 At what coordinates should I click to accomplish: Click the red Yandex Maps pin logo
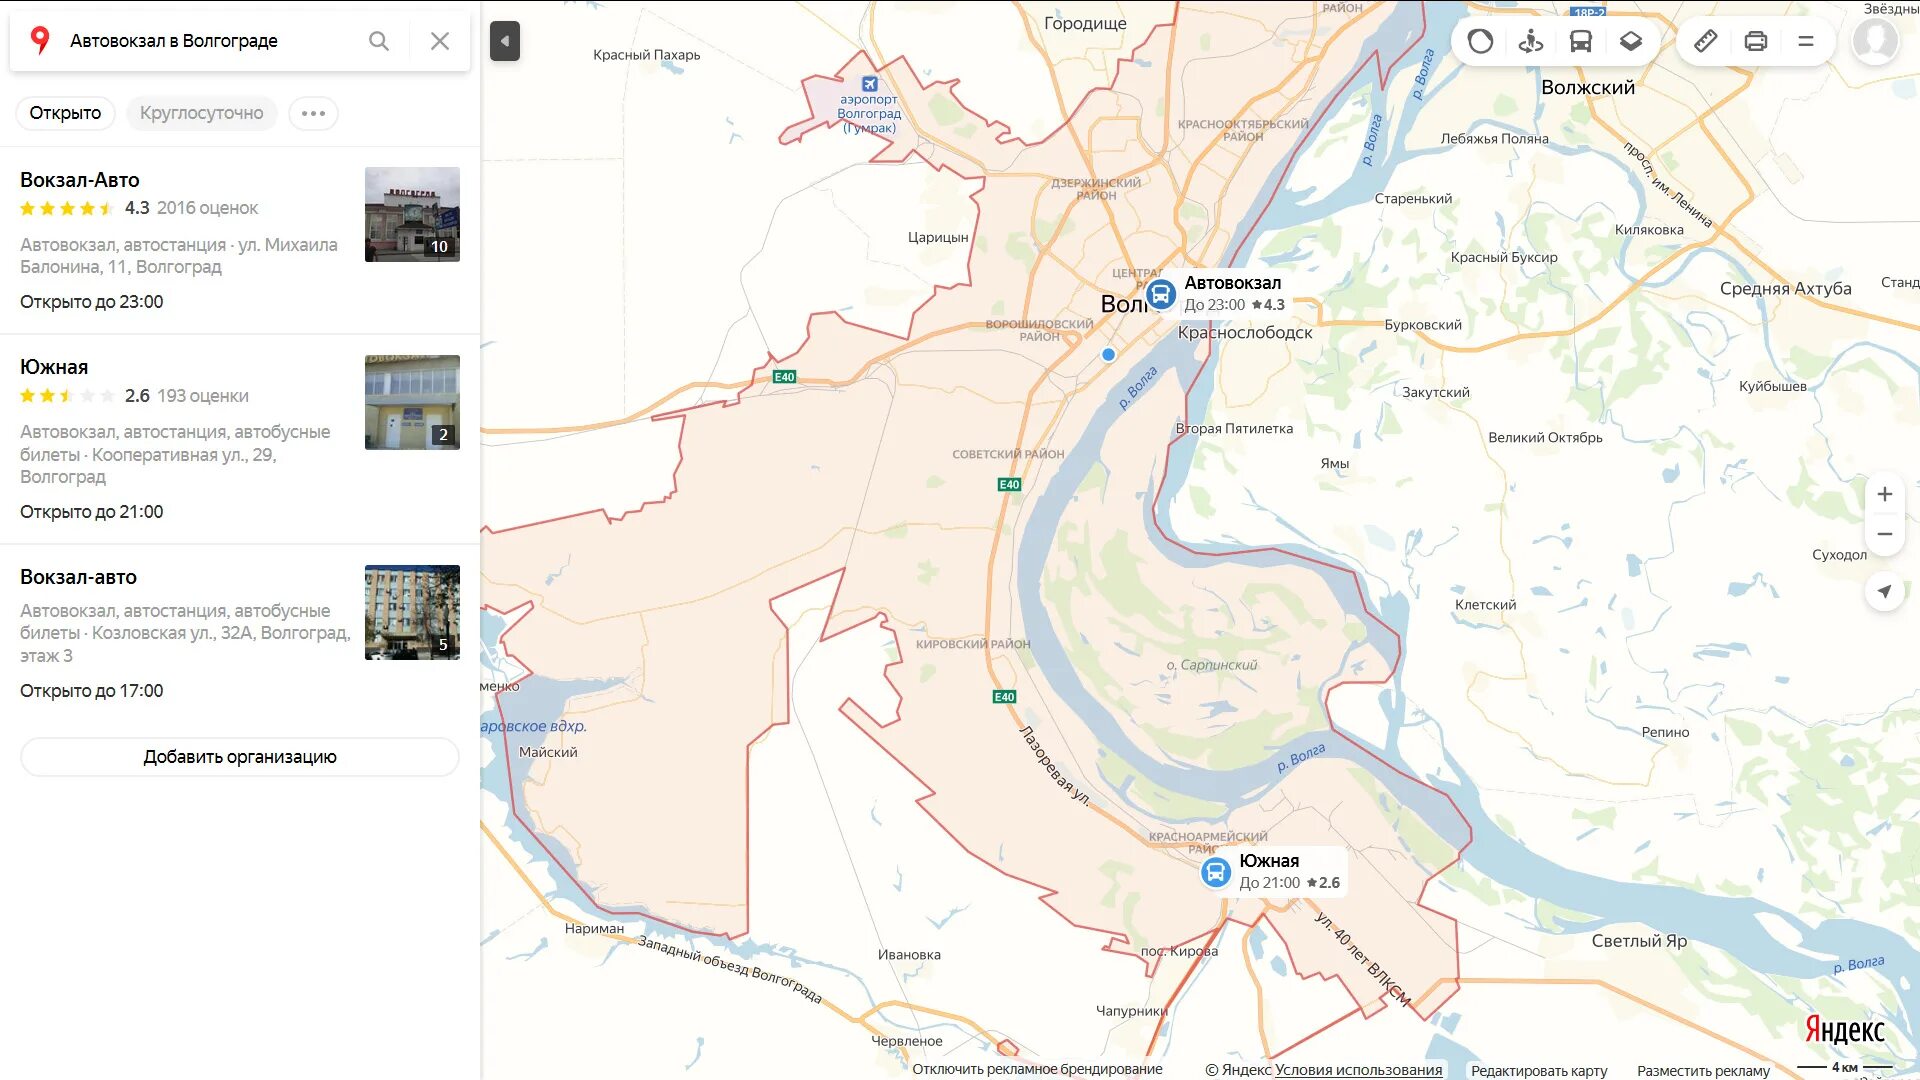click(40, 41)
